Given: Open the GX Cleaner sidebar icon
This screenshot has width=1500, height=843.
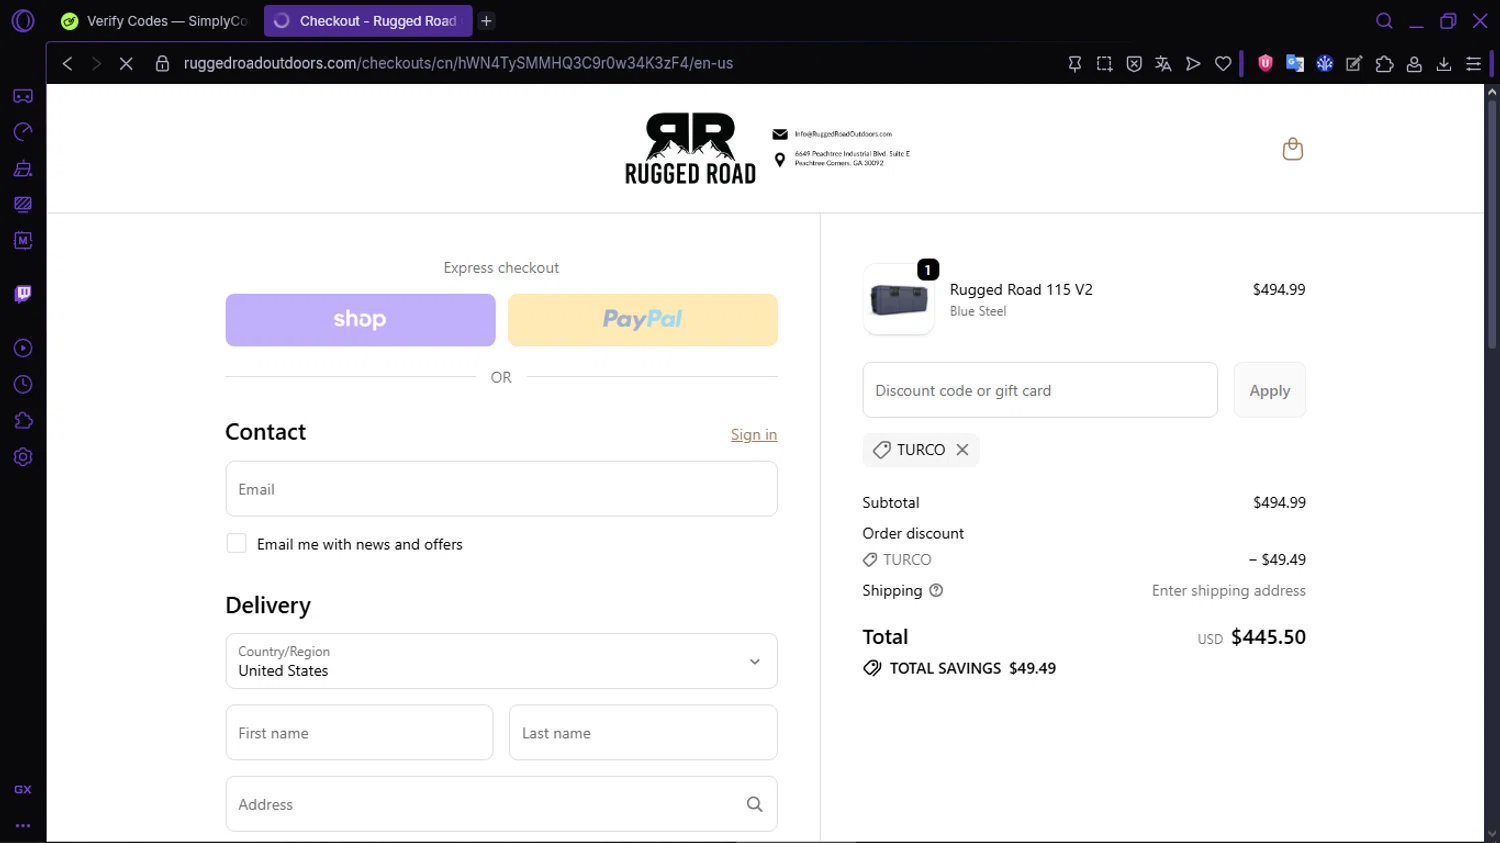Looking at the screenshot, I should tap(23, 168).
